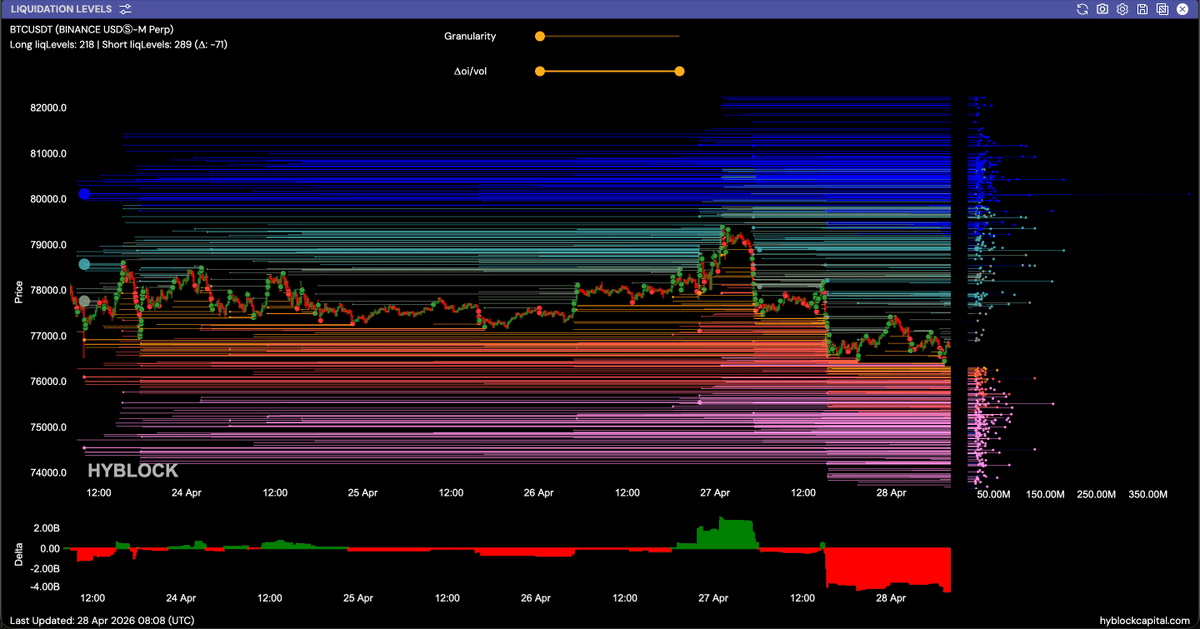Click the 82000.0 price axis label
Viewport: 1200px width, 629px height.
click(x=48, y=108)
